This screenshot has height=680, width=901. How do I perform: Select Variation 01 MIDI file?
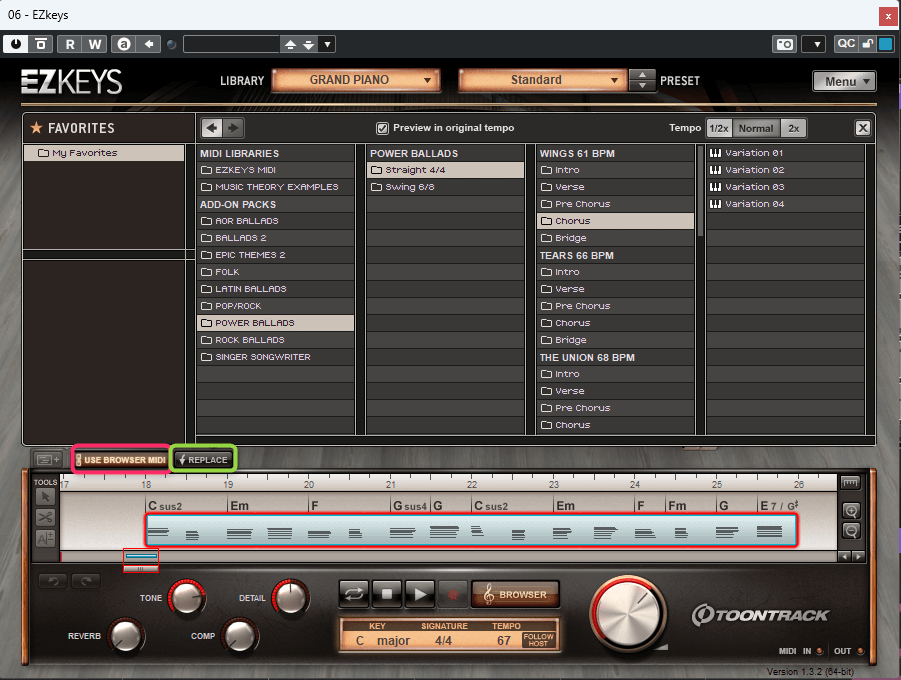pos(786,153)
